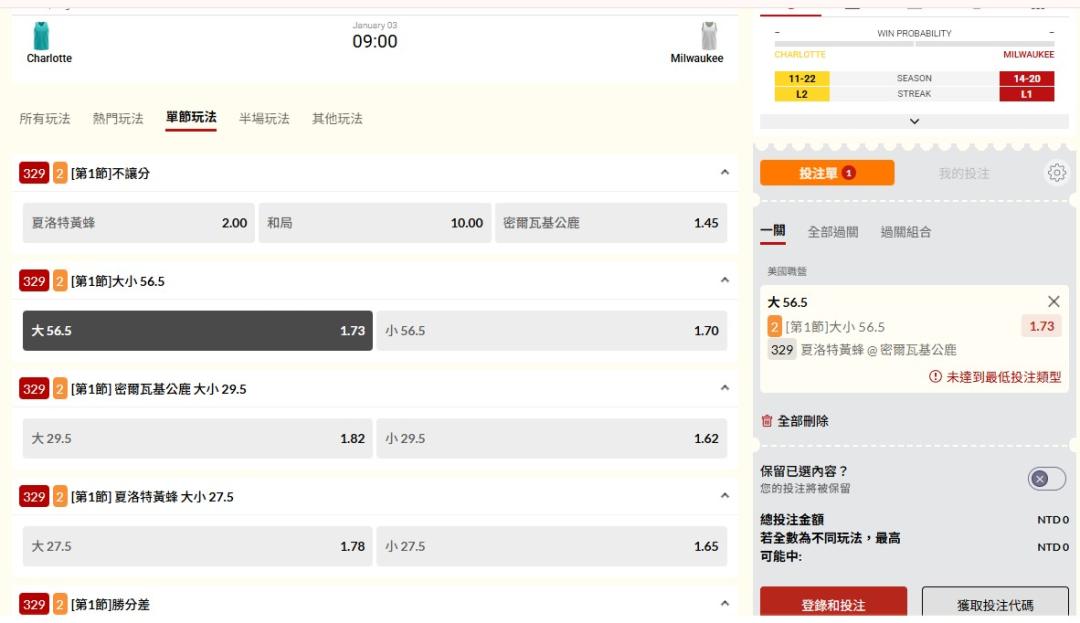Viewport: 1080px width, 623px height.
Task: Click the Charlotte team jersey icon
Action: 41,37
